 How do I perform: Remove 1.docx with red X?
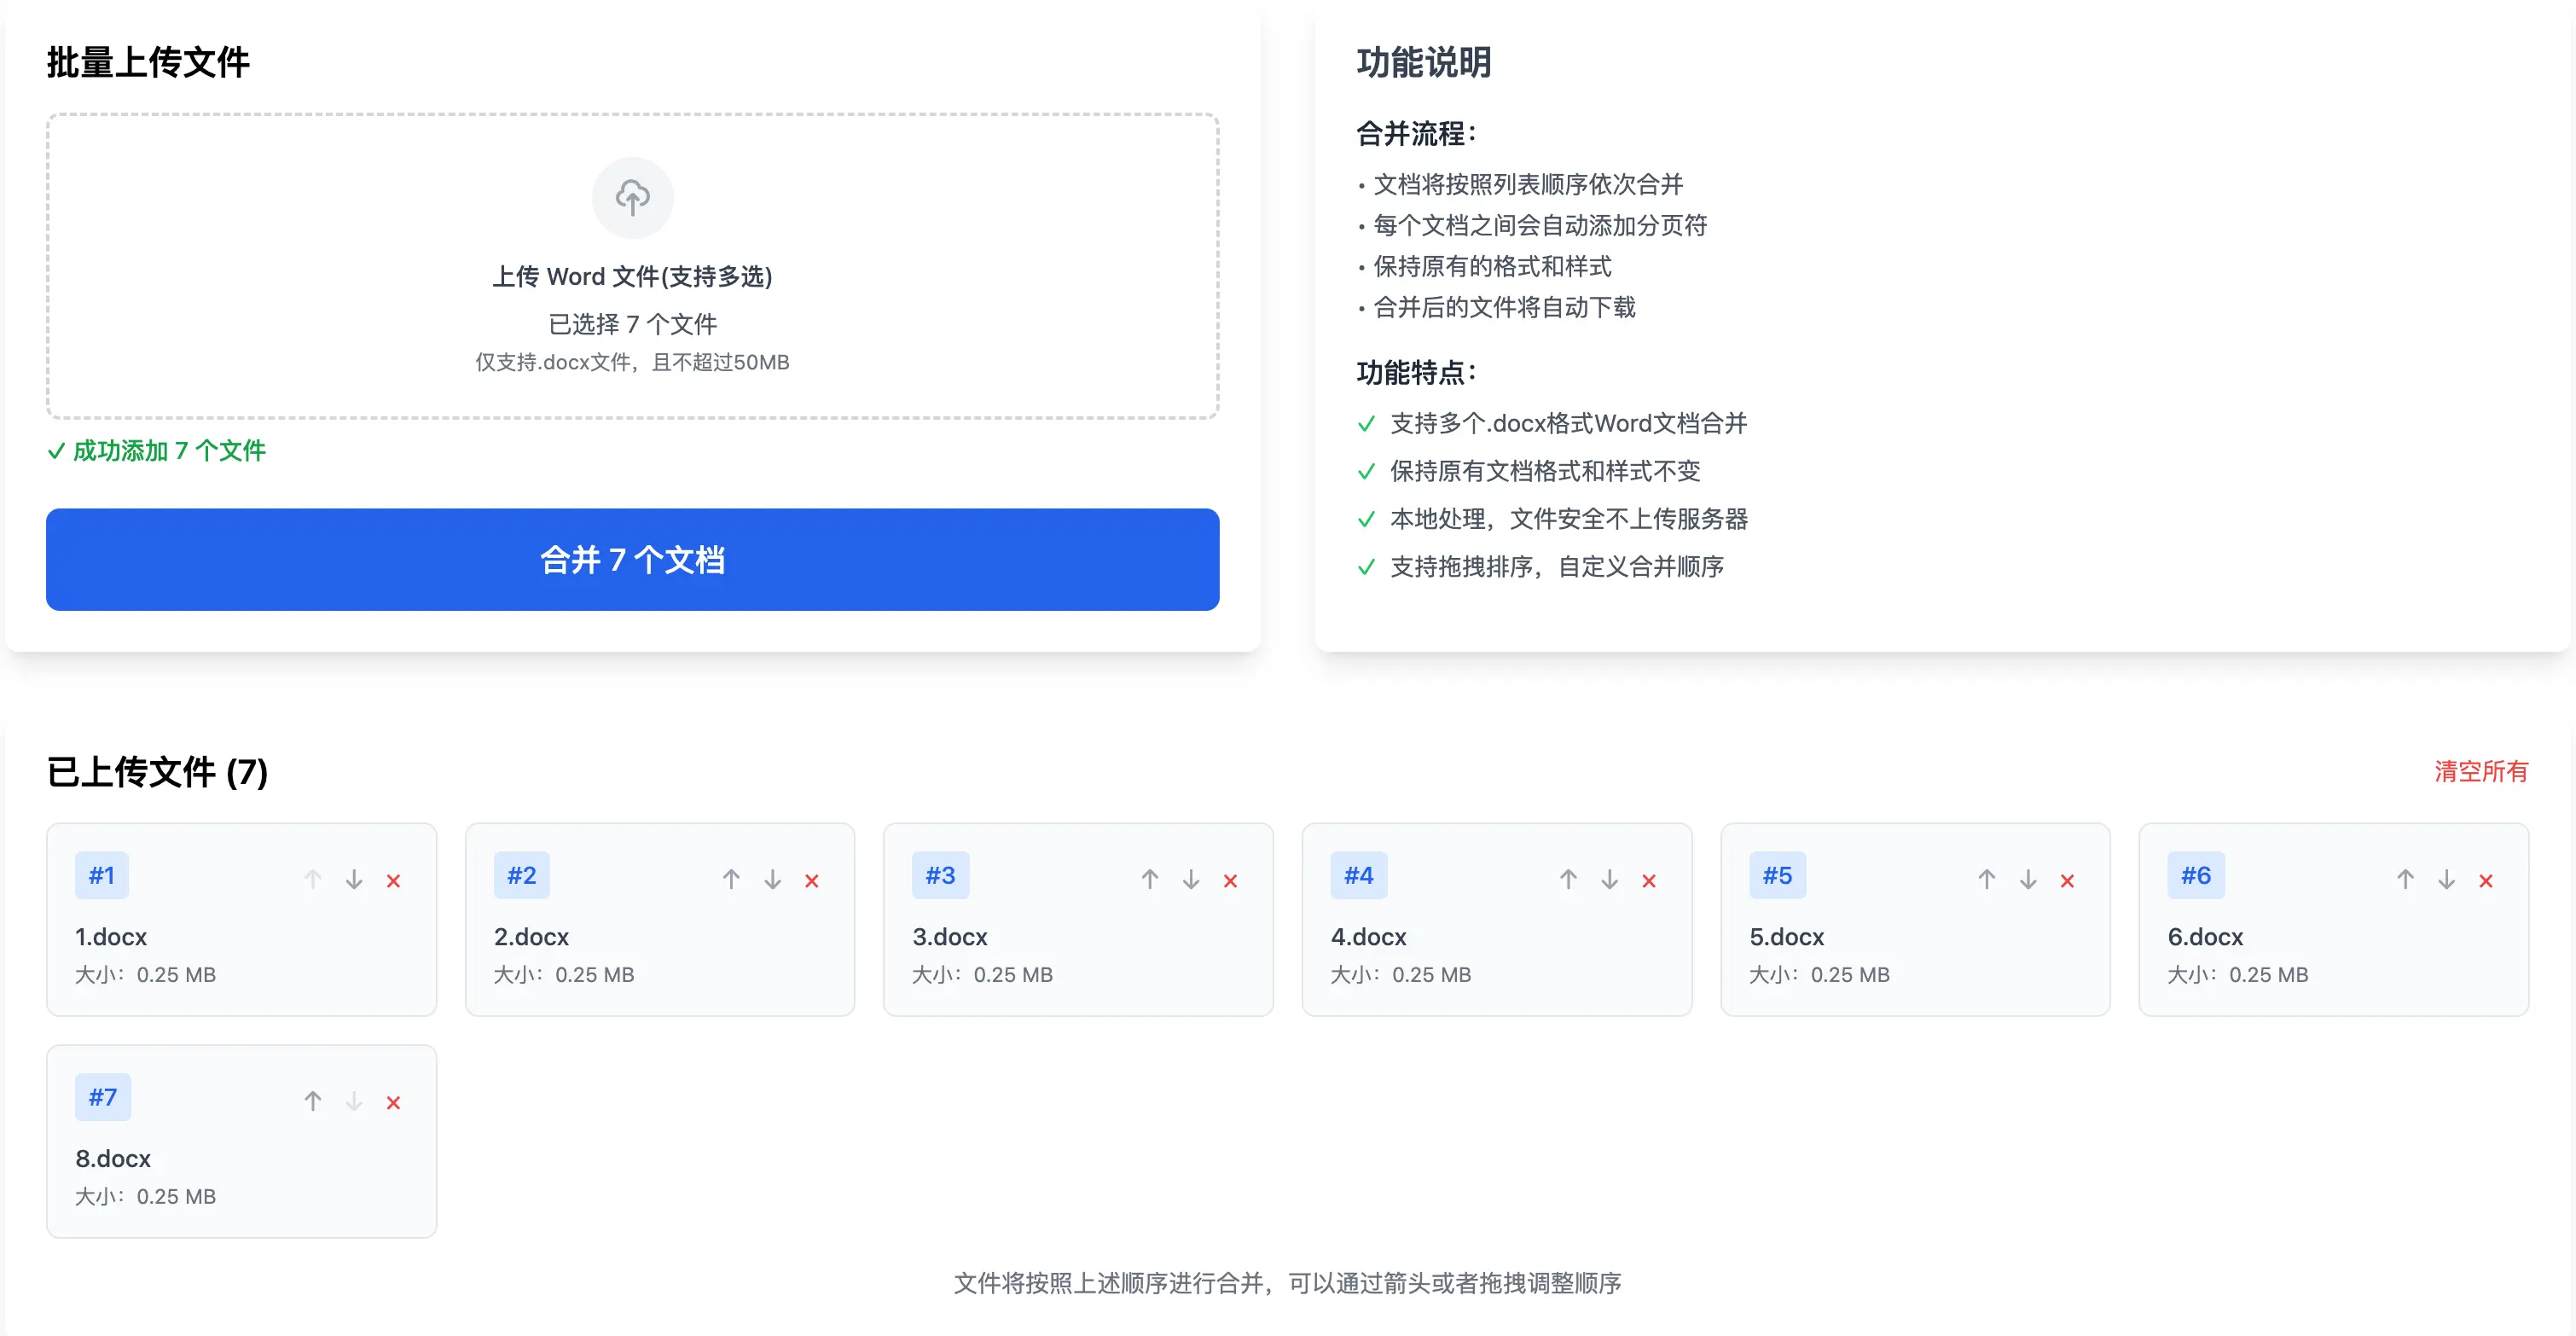(394, 881)
